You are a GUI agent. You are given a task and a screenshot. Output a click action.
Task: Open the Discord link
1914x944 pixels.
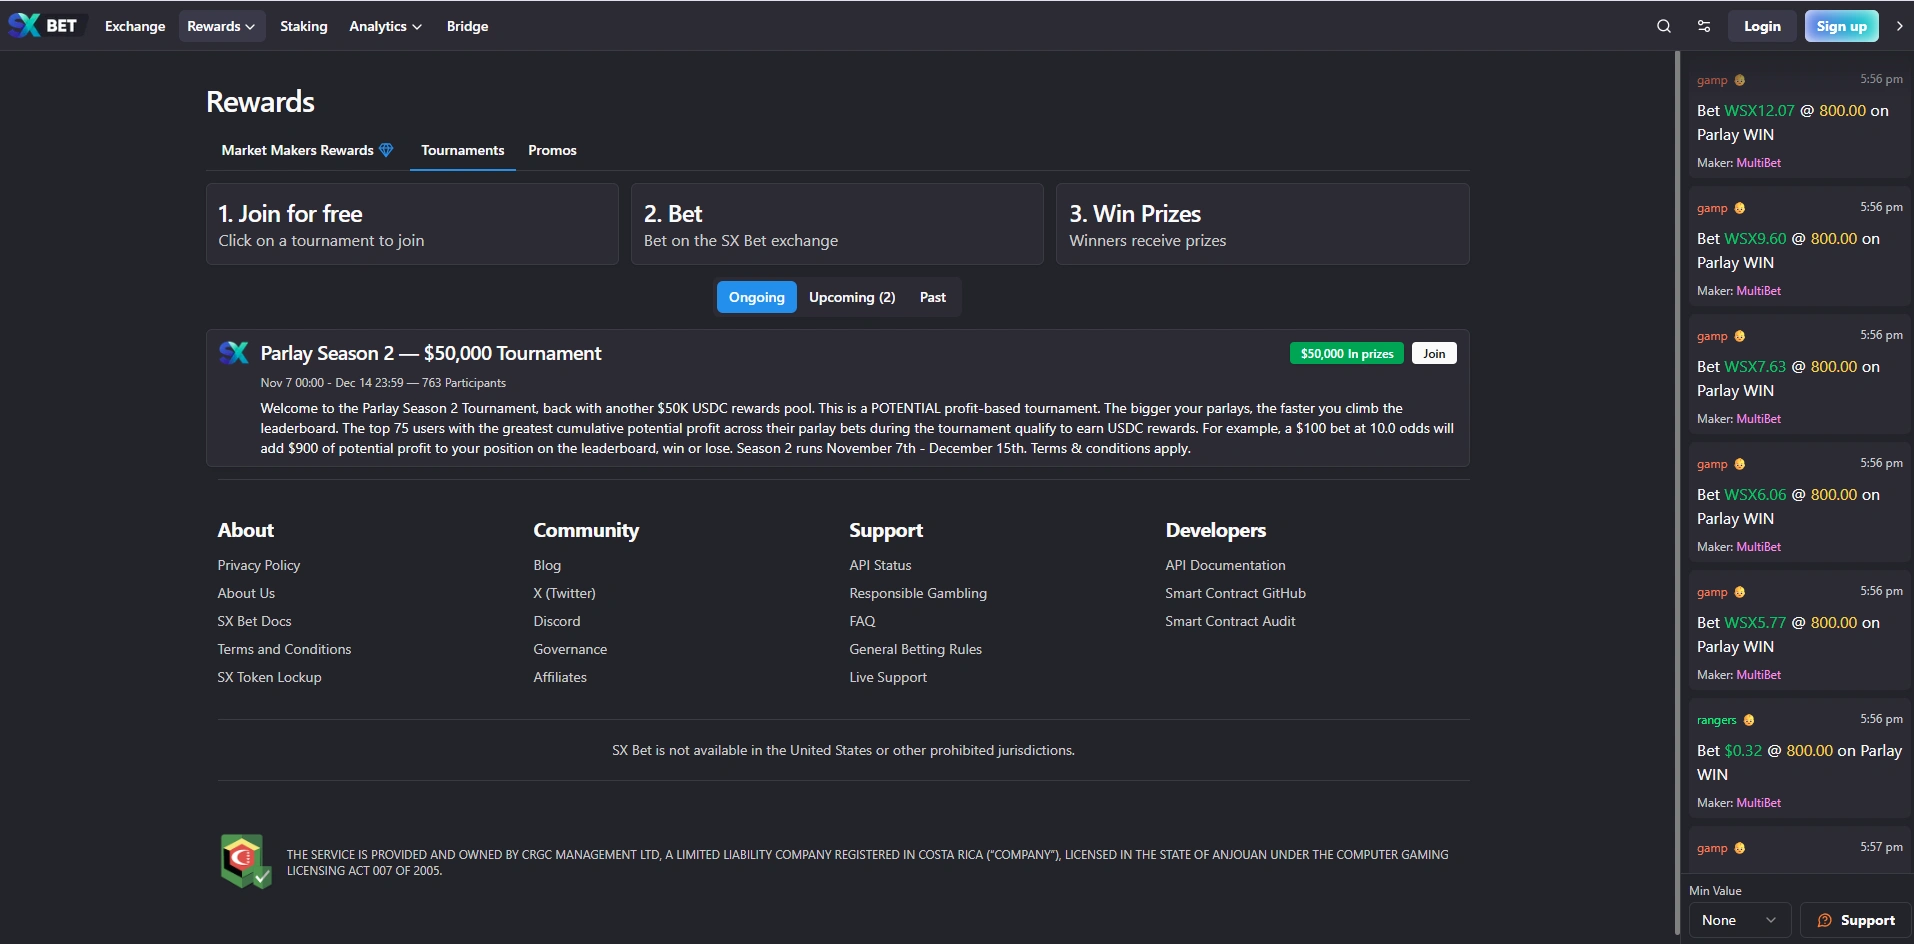[557, 621]
